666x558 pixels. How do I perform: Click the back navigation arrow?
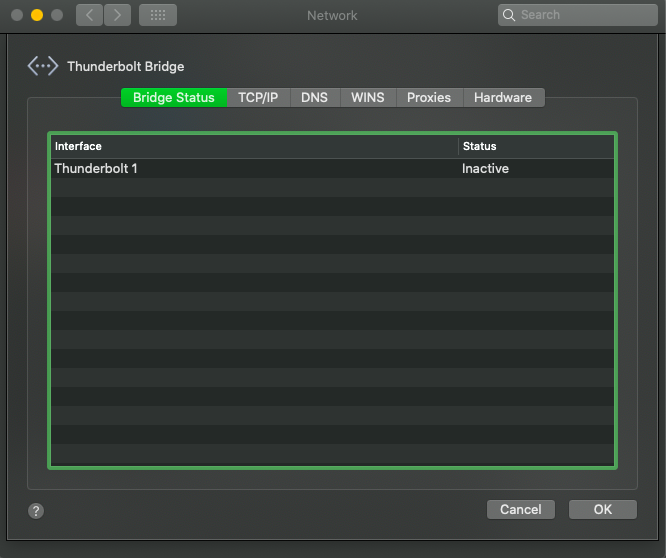(89, 15)
